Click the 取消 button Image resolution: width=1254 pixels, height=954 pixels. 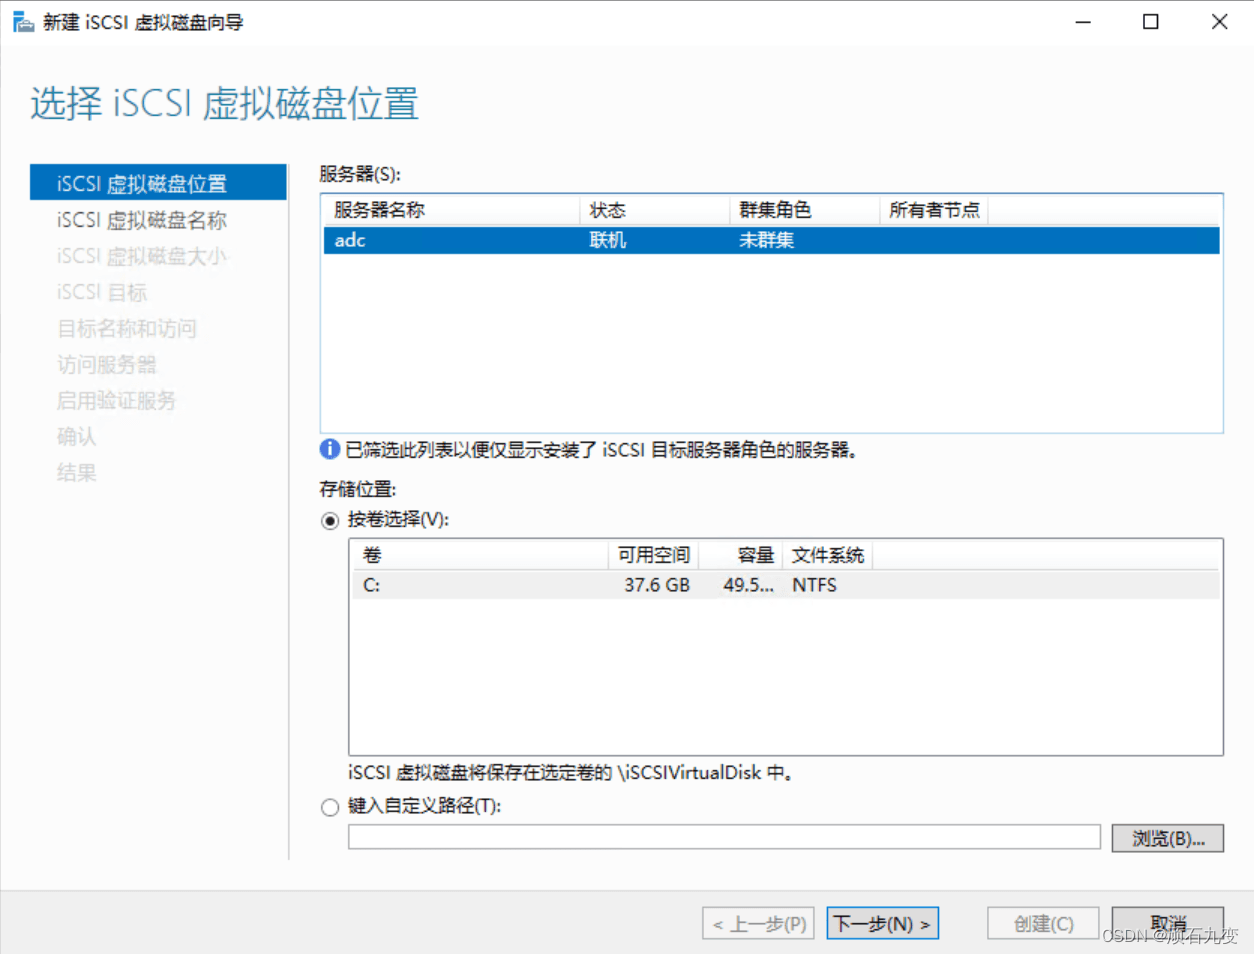1168,923
